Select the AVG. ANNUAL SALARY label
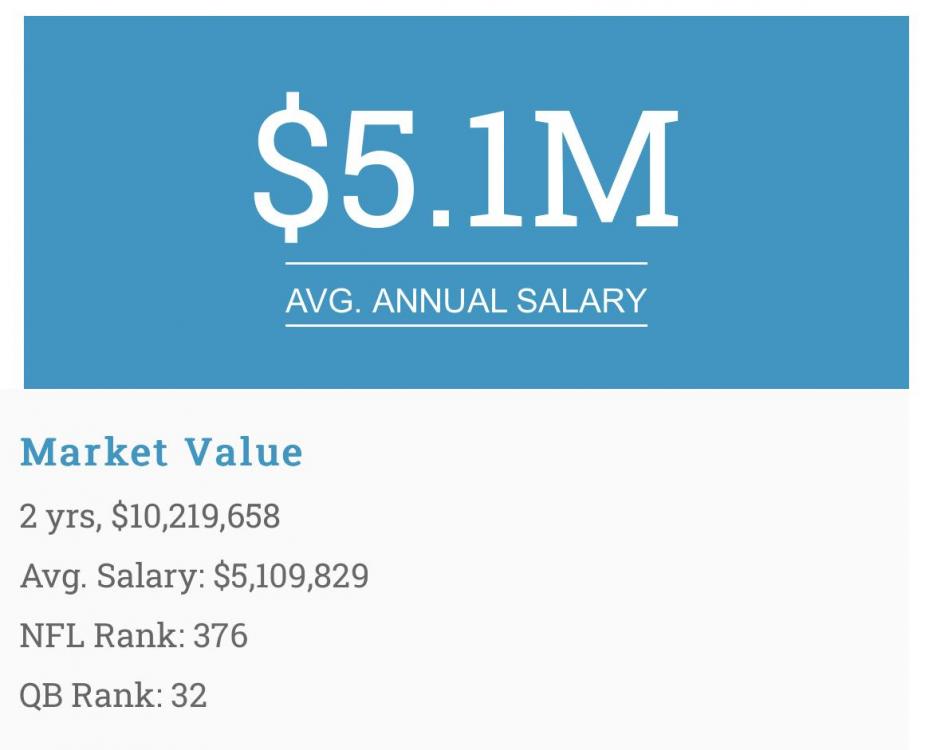The width and height of the screenshot is (933, 750). pyautogui.click(x=466, y=301)
